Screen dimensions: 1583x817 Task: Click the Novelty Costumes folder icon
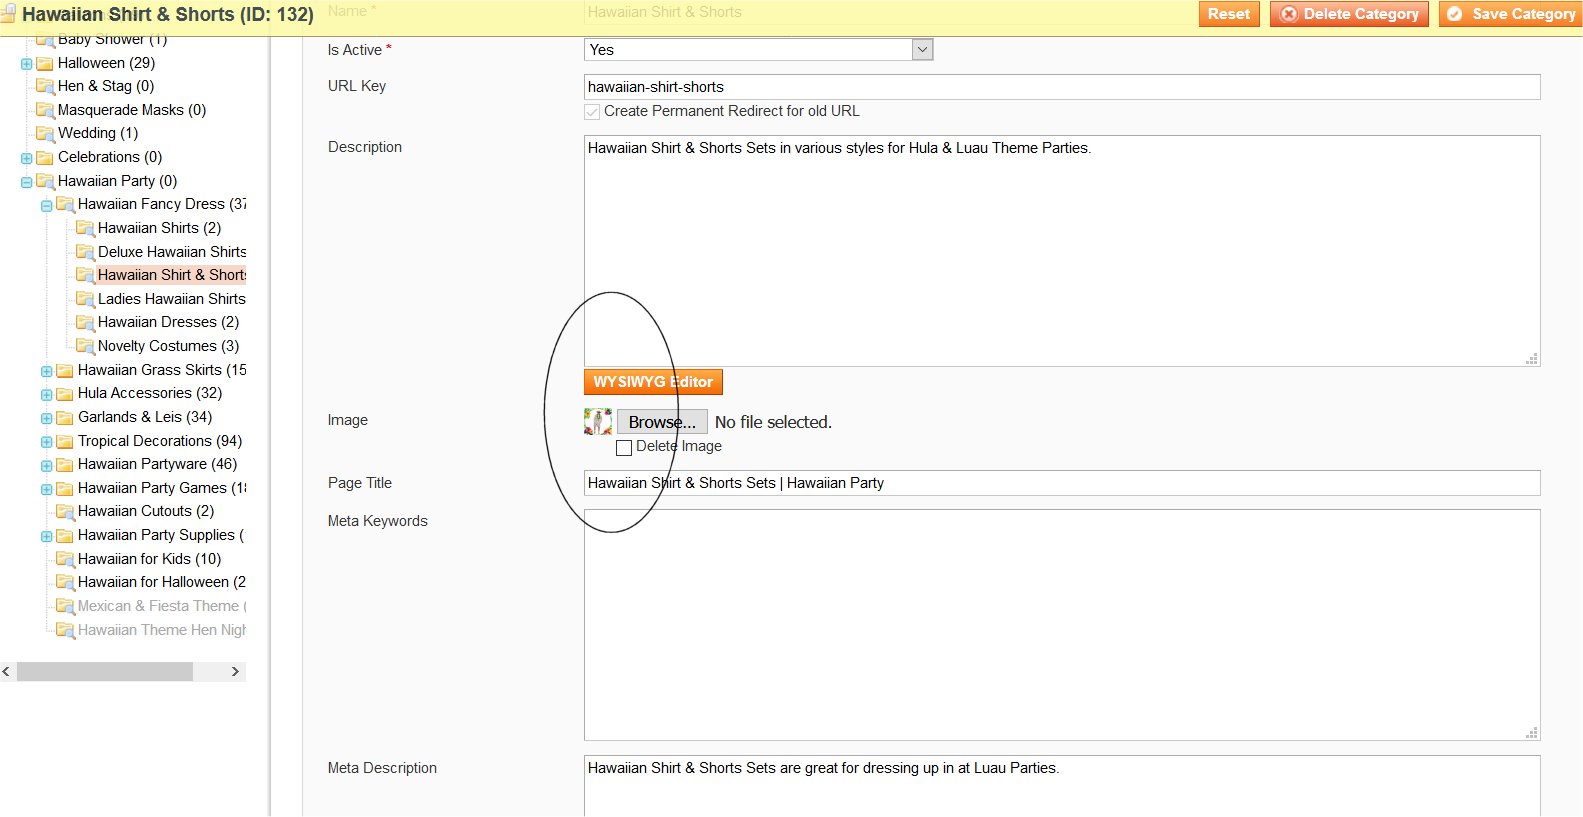(85, 346)
